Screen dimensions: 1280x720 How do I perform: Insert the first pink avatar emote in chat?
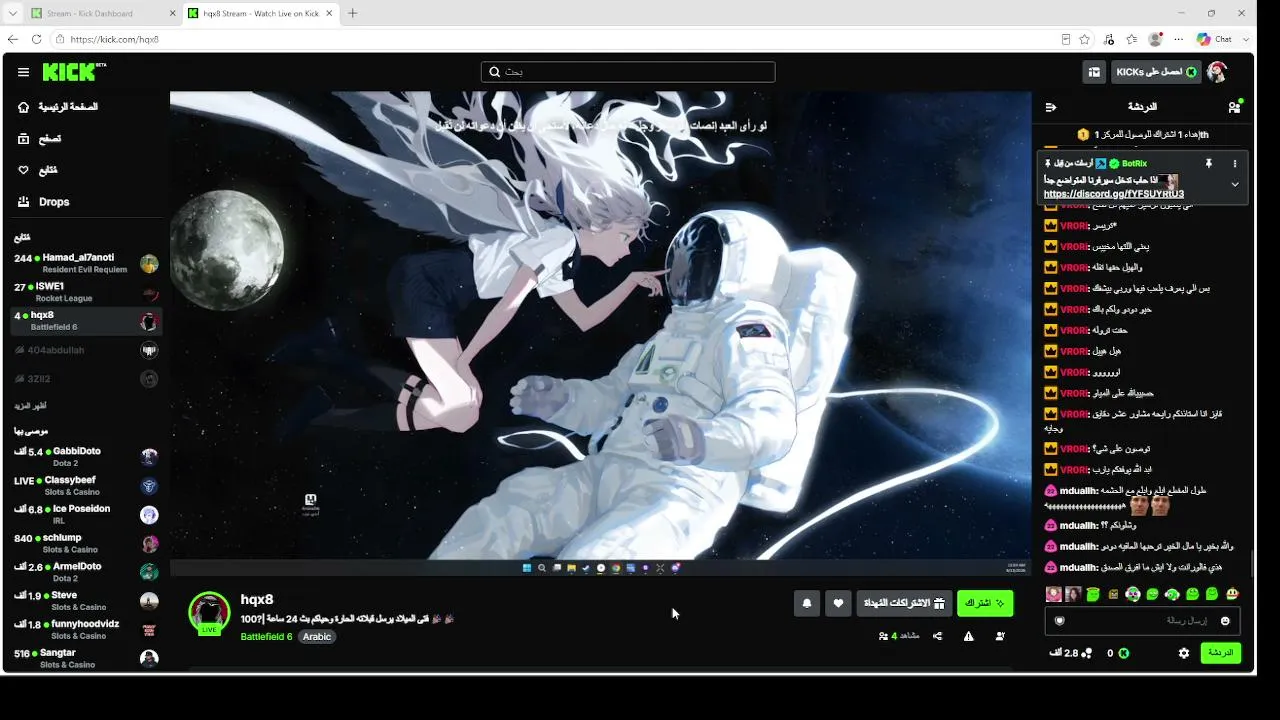click(1053, 594)
